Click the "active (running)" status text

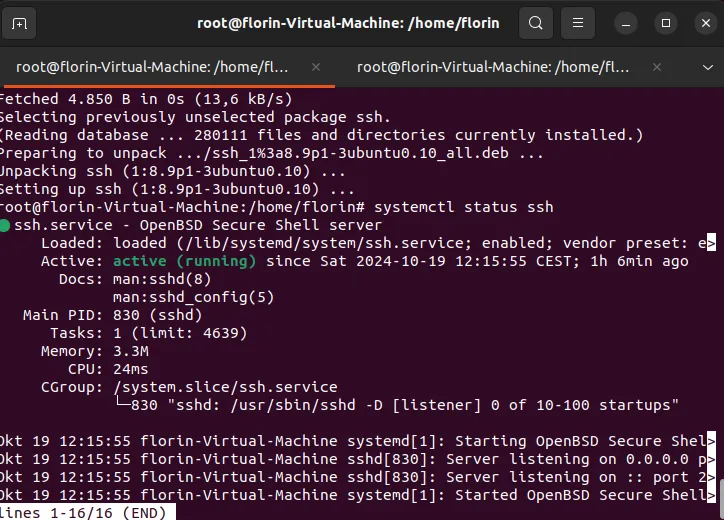[x=185, y=261]
